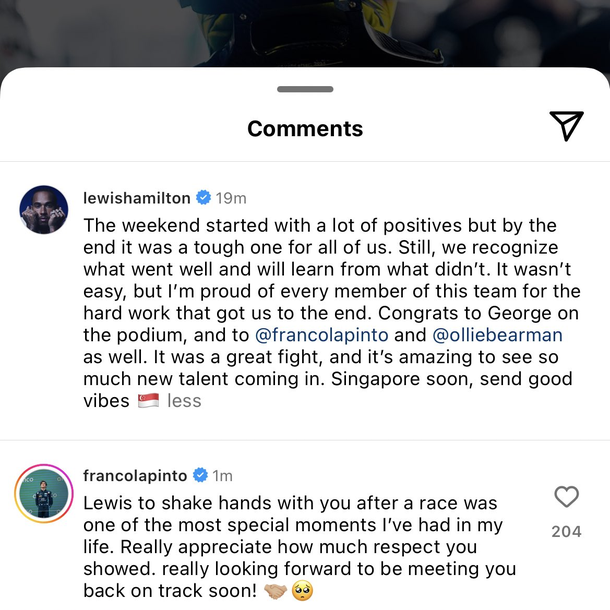The image size is (610, 610).
Task: Like francolapinto's comment with the heart
Action: [566, 497]
